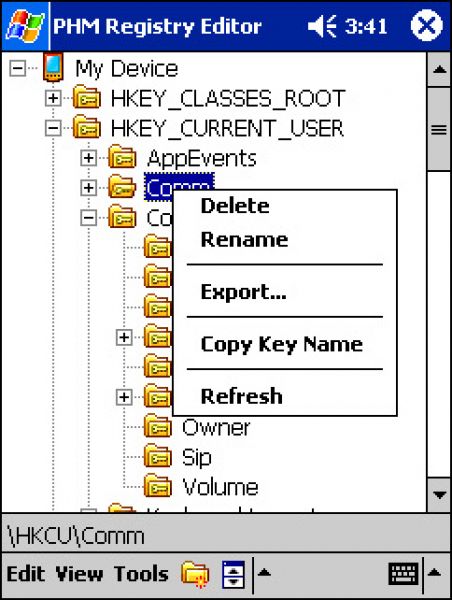Collapse the My Device root node

[18, 68]
